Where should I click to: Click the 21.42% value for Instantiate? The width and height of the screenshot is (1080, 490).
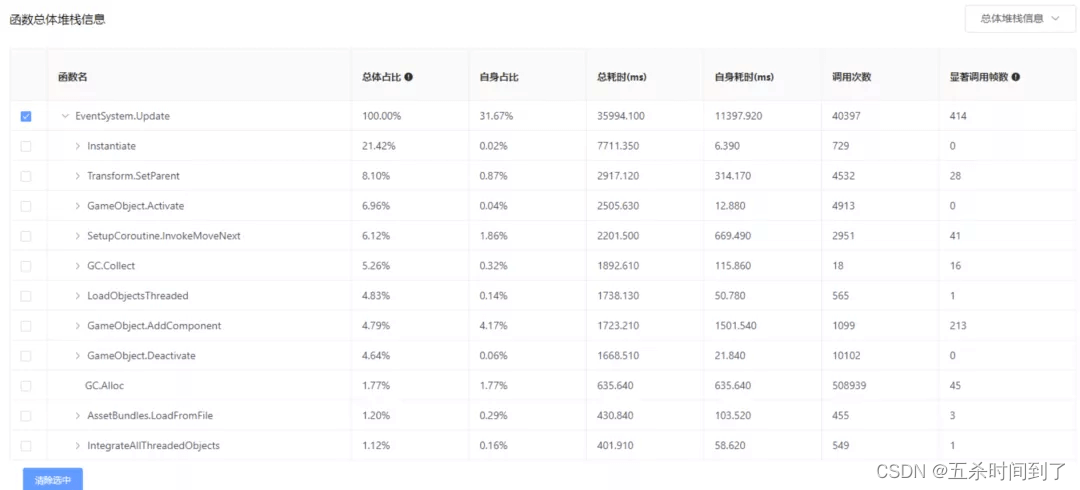[x=379, y=146]
